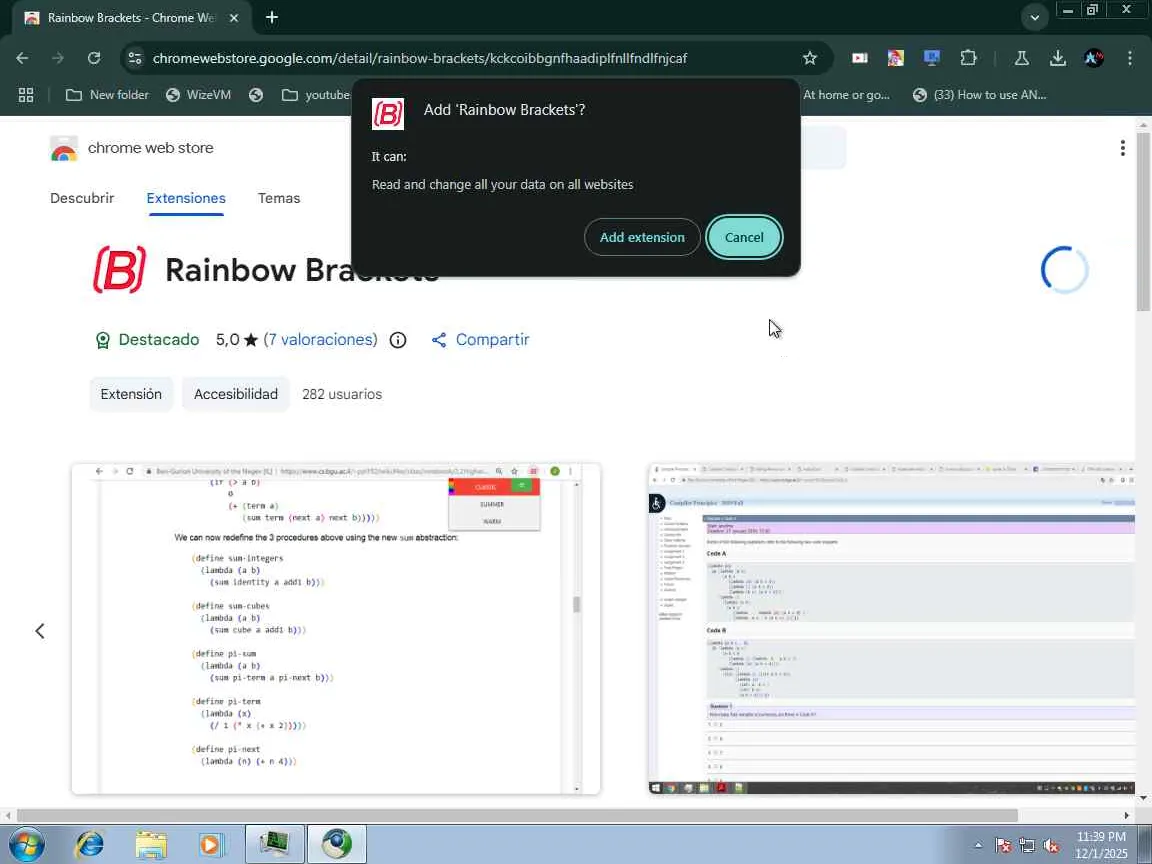Expand the tab search dropdown arrow
This screenshot has height=864, width=1152.
click(1034, 18)
